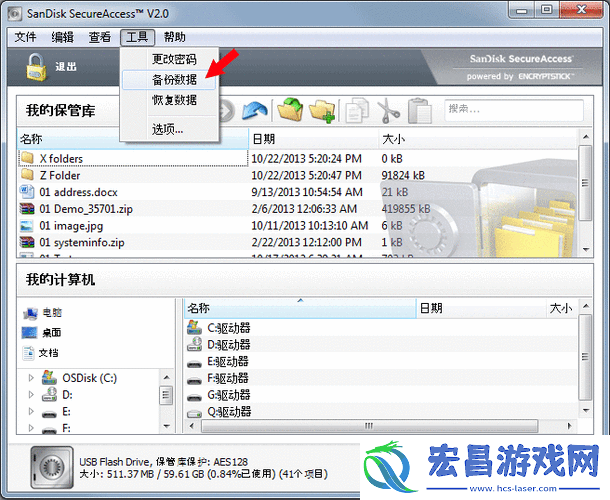Select the G:驱动器 entry text
610x500 pixels.
point(229,395)
